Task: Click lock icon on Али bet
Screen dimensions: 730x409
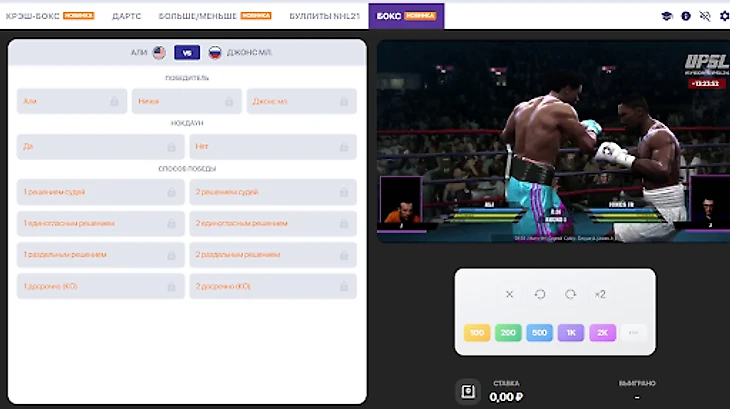Action: pyautogui.click(x=114, y=101)
